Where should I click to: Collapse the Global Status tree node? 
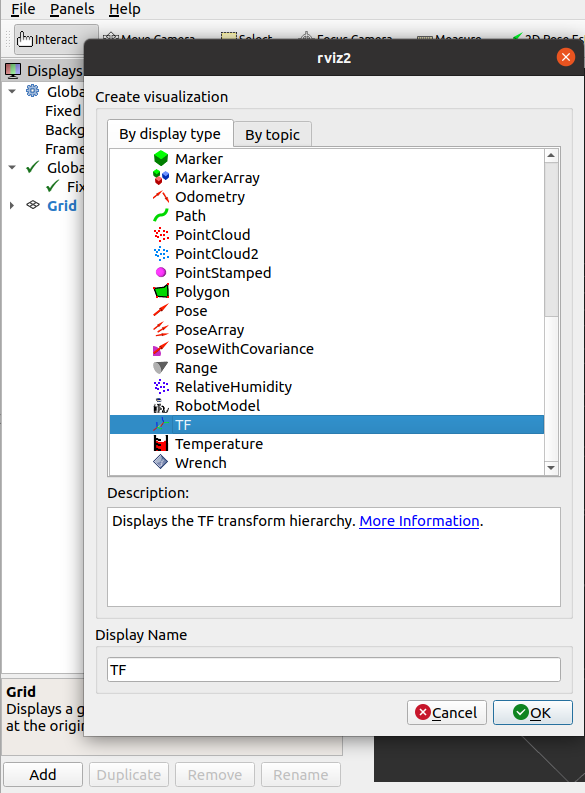12,167
